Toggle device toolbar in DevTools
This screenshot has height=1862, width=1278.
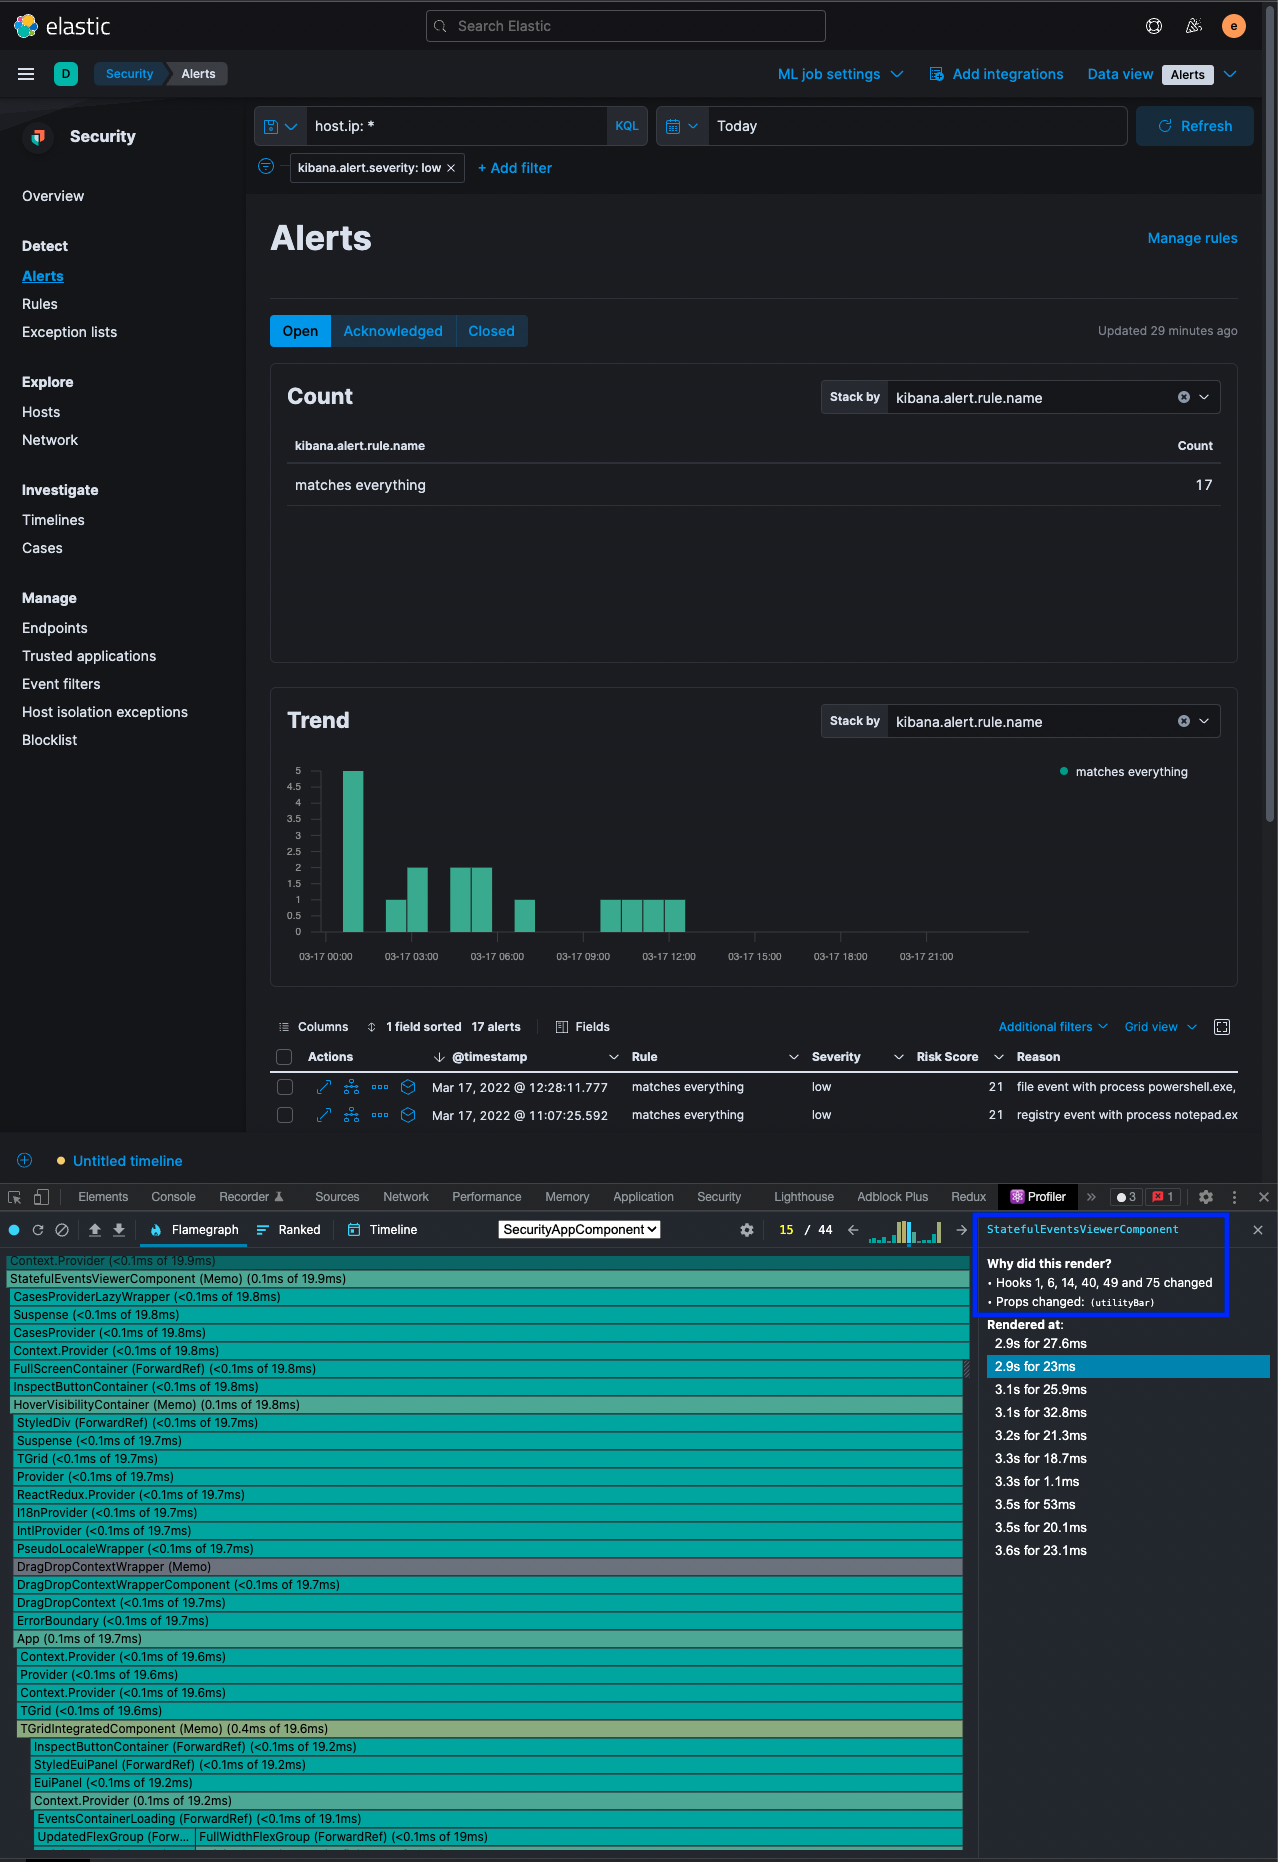tap(41, 1197)
